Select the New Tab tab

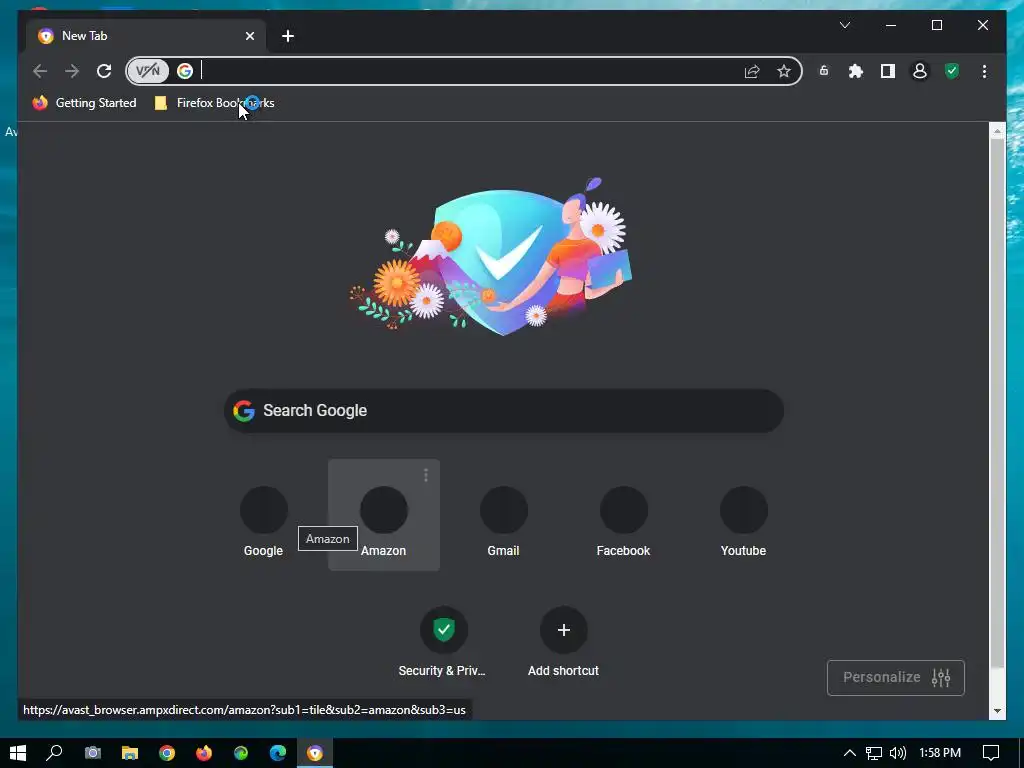point(146,36)
